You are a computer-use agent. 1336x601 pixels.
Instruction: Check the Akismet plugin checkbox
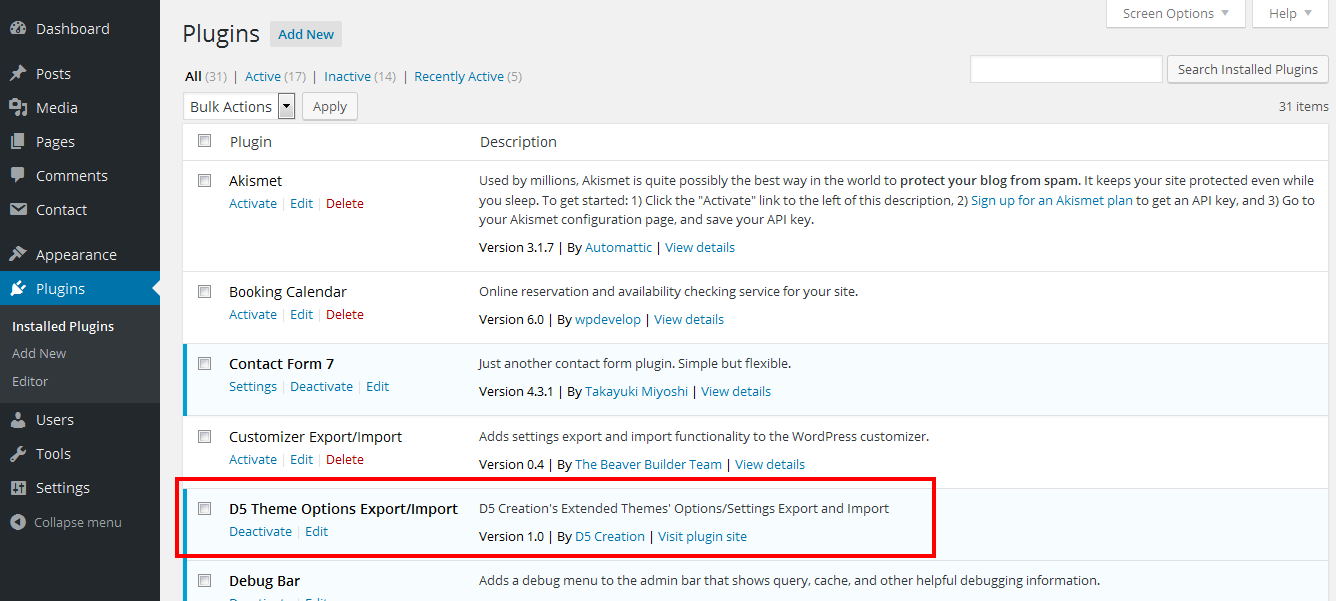coord(205,181)
